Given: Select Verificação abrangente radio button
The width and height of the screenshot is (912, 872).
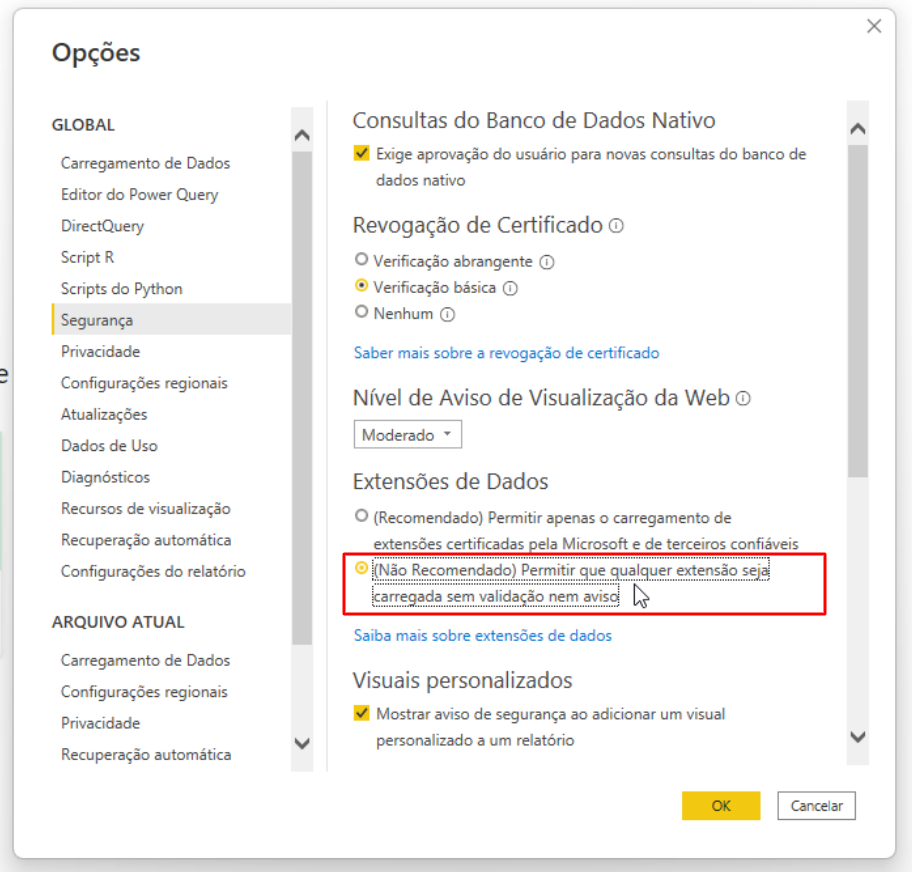Looking at the screenshot, I should tap(361, 259).
